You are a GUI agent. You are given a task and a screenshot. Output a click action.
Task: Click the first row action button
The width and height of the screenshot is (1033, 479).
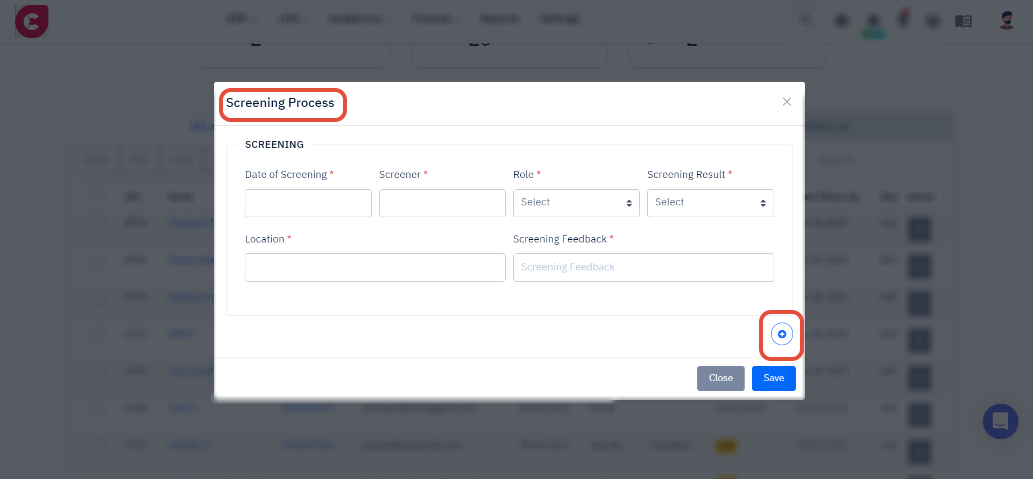pos(920,228)
